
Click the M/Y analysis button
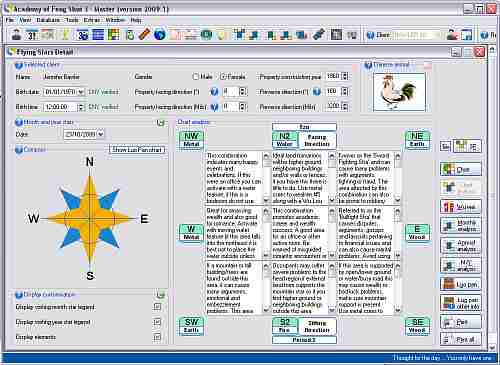tap(461, 266)
